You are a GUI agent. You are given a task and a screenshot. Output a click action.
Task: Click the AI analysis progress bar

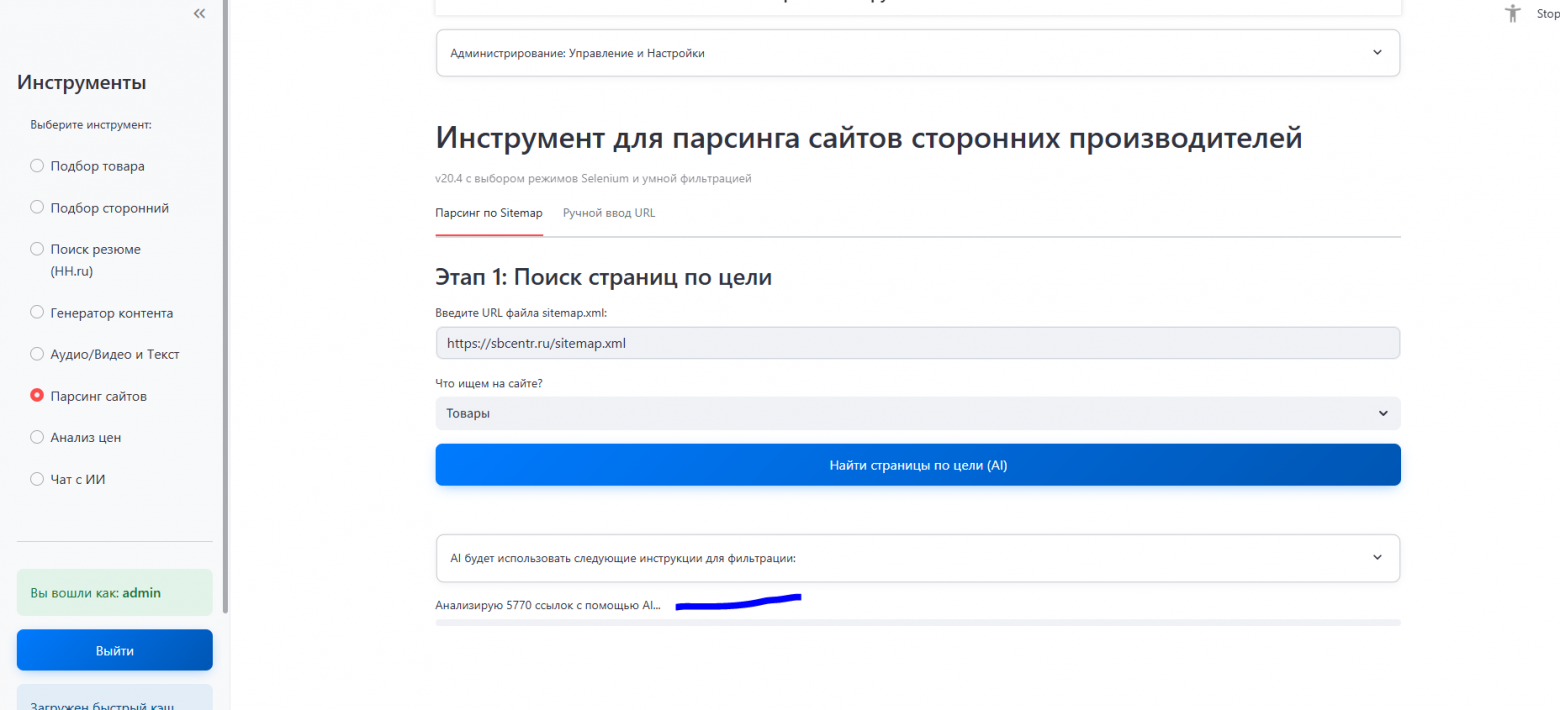(917, 622)
